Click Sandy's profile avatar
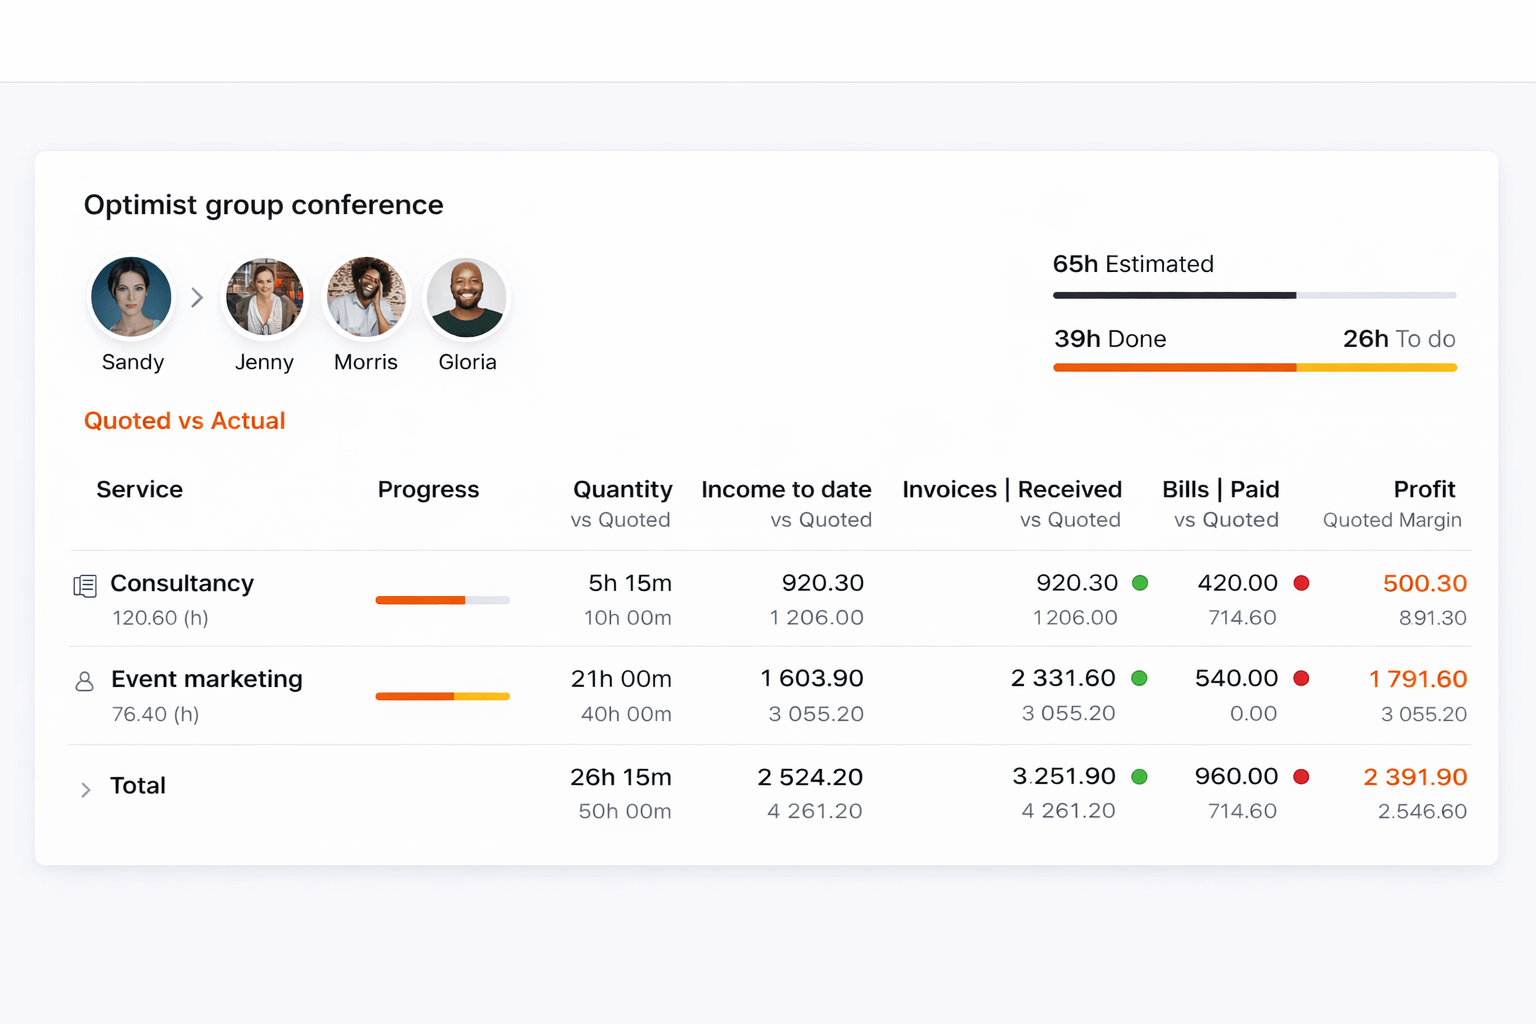 pyautogui.click(x=131, y=298)
